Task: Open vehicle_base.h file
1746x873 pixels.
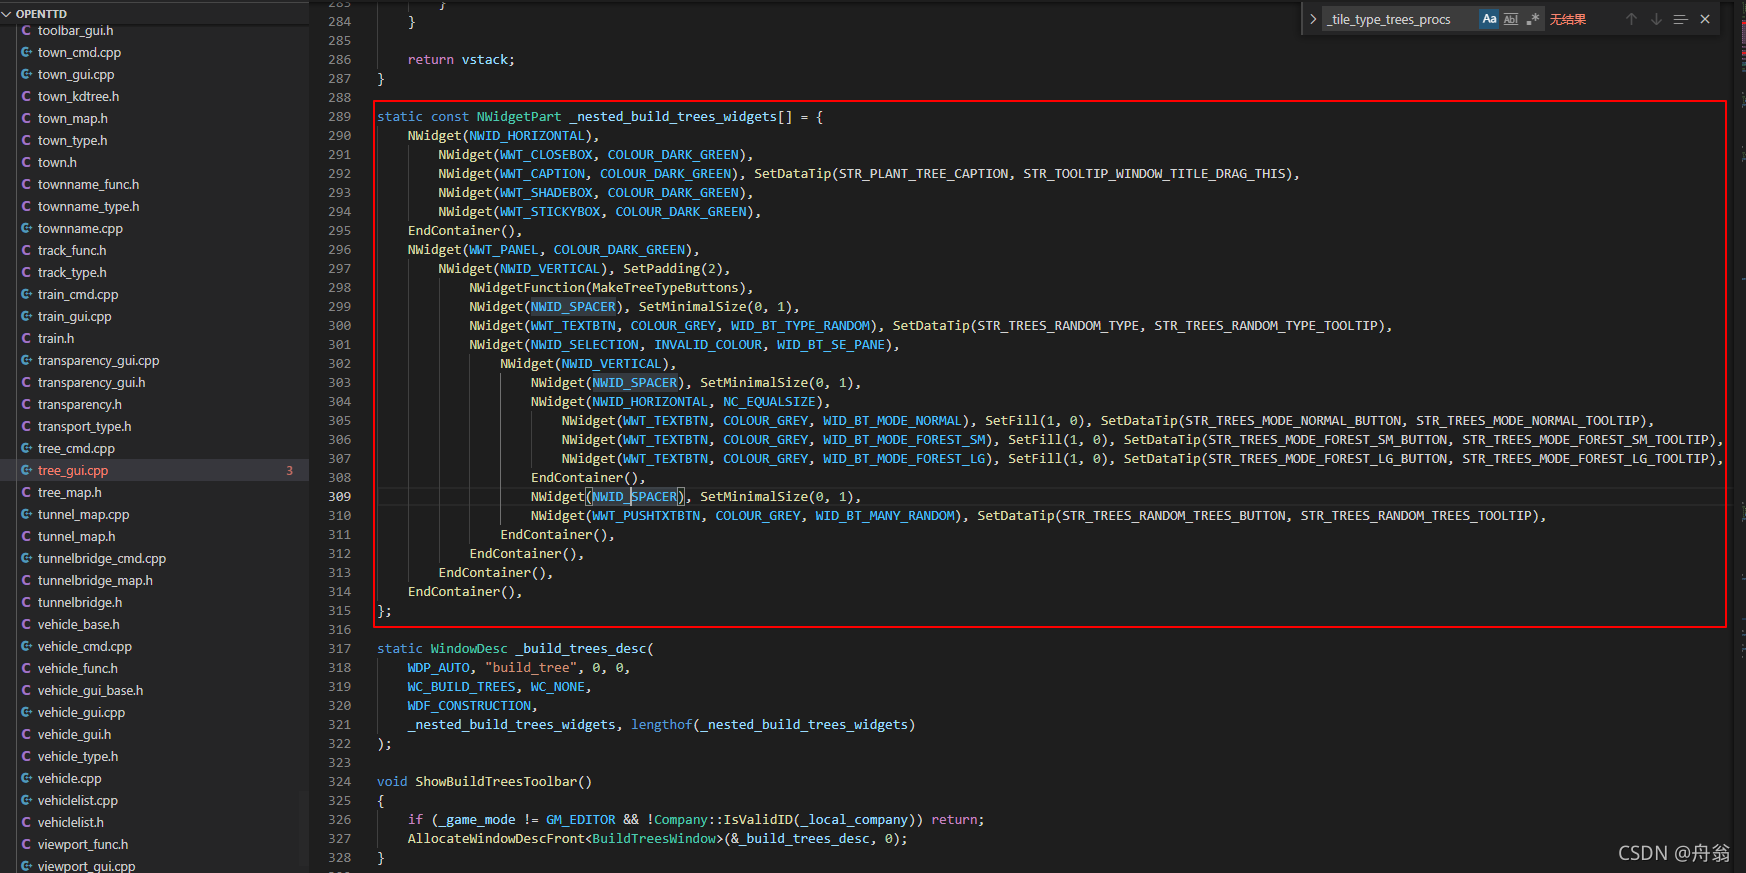Action: click(x=154, y=624)
